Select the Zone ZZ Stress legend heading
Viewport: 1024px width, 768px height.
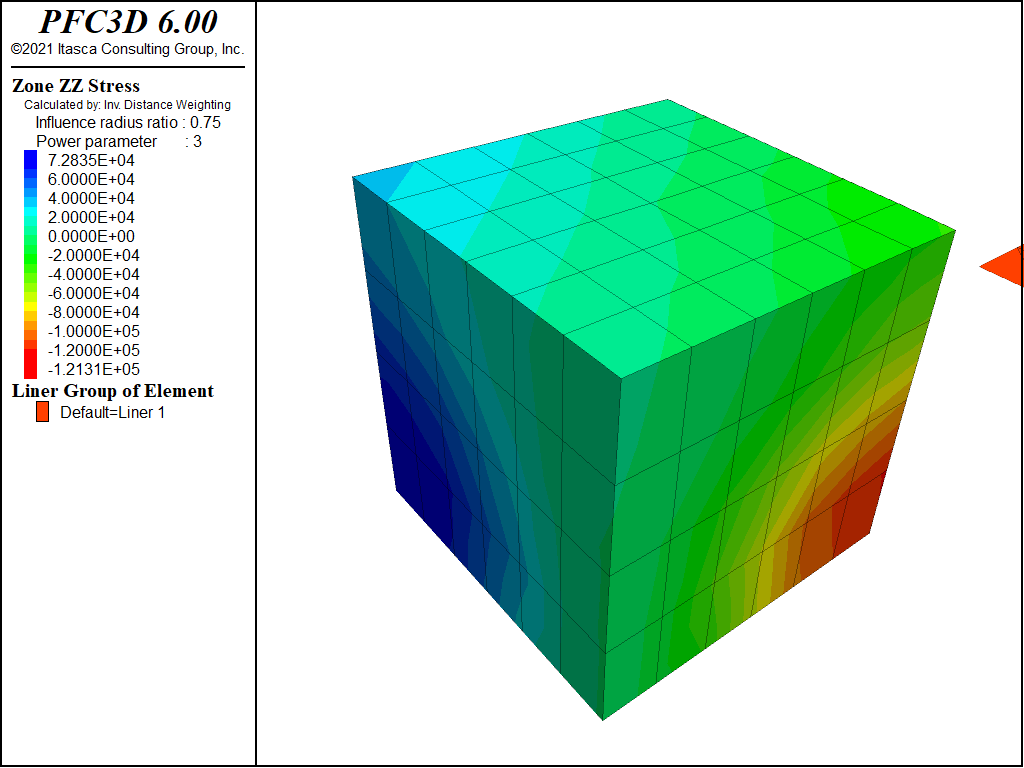(x=76, y=86)
